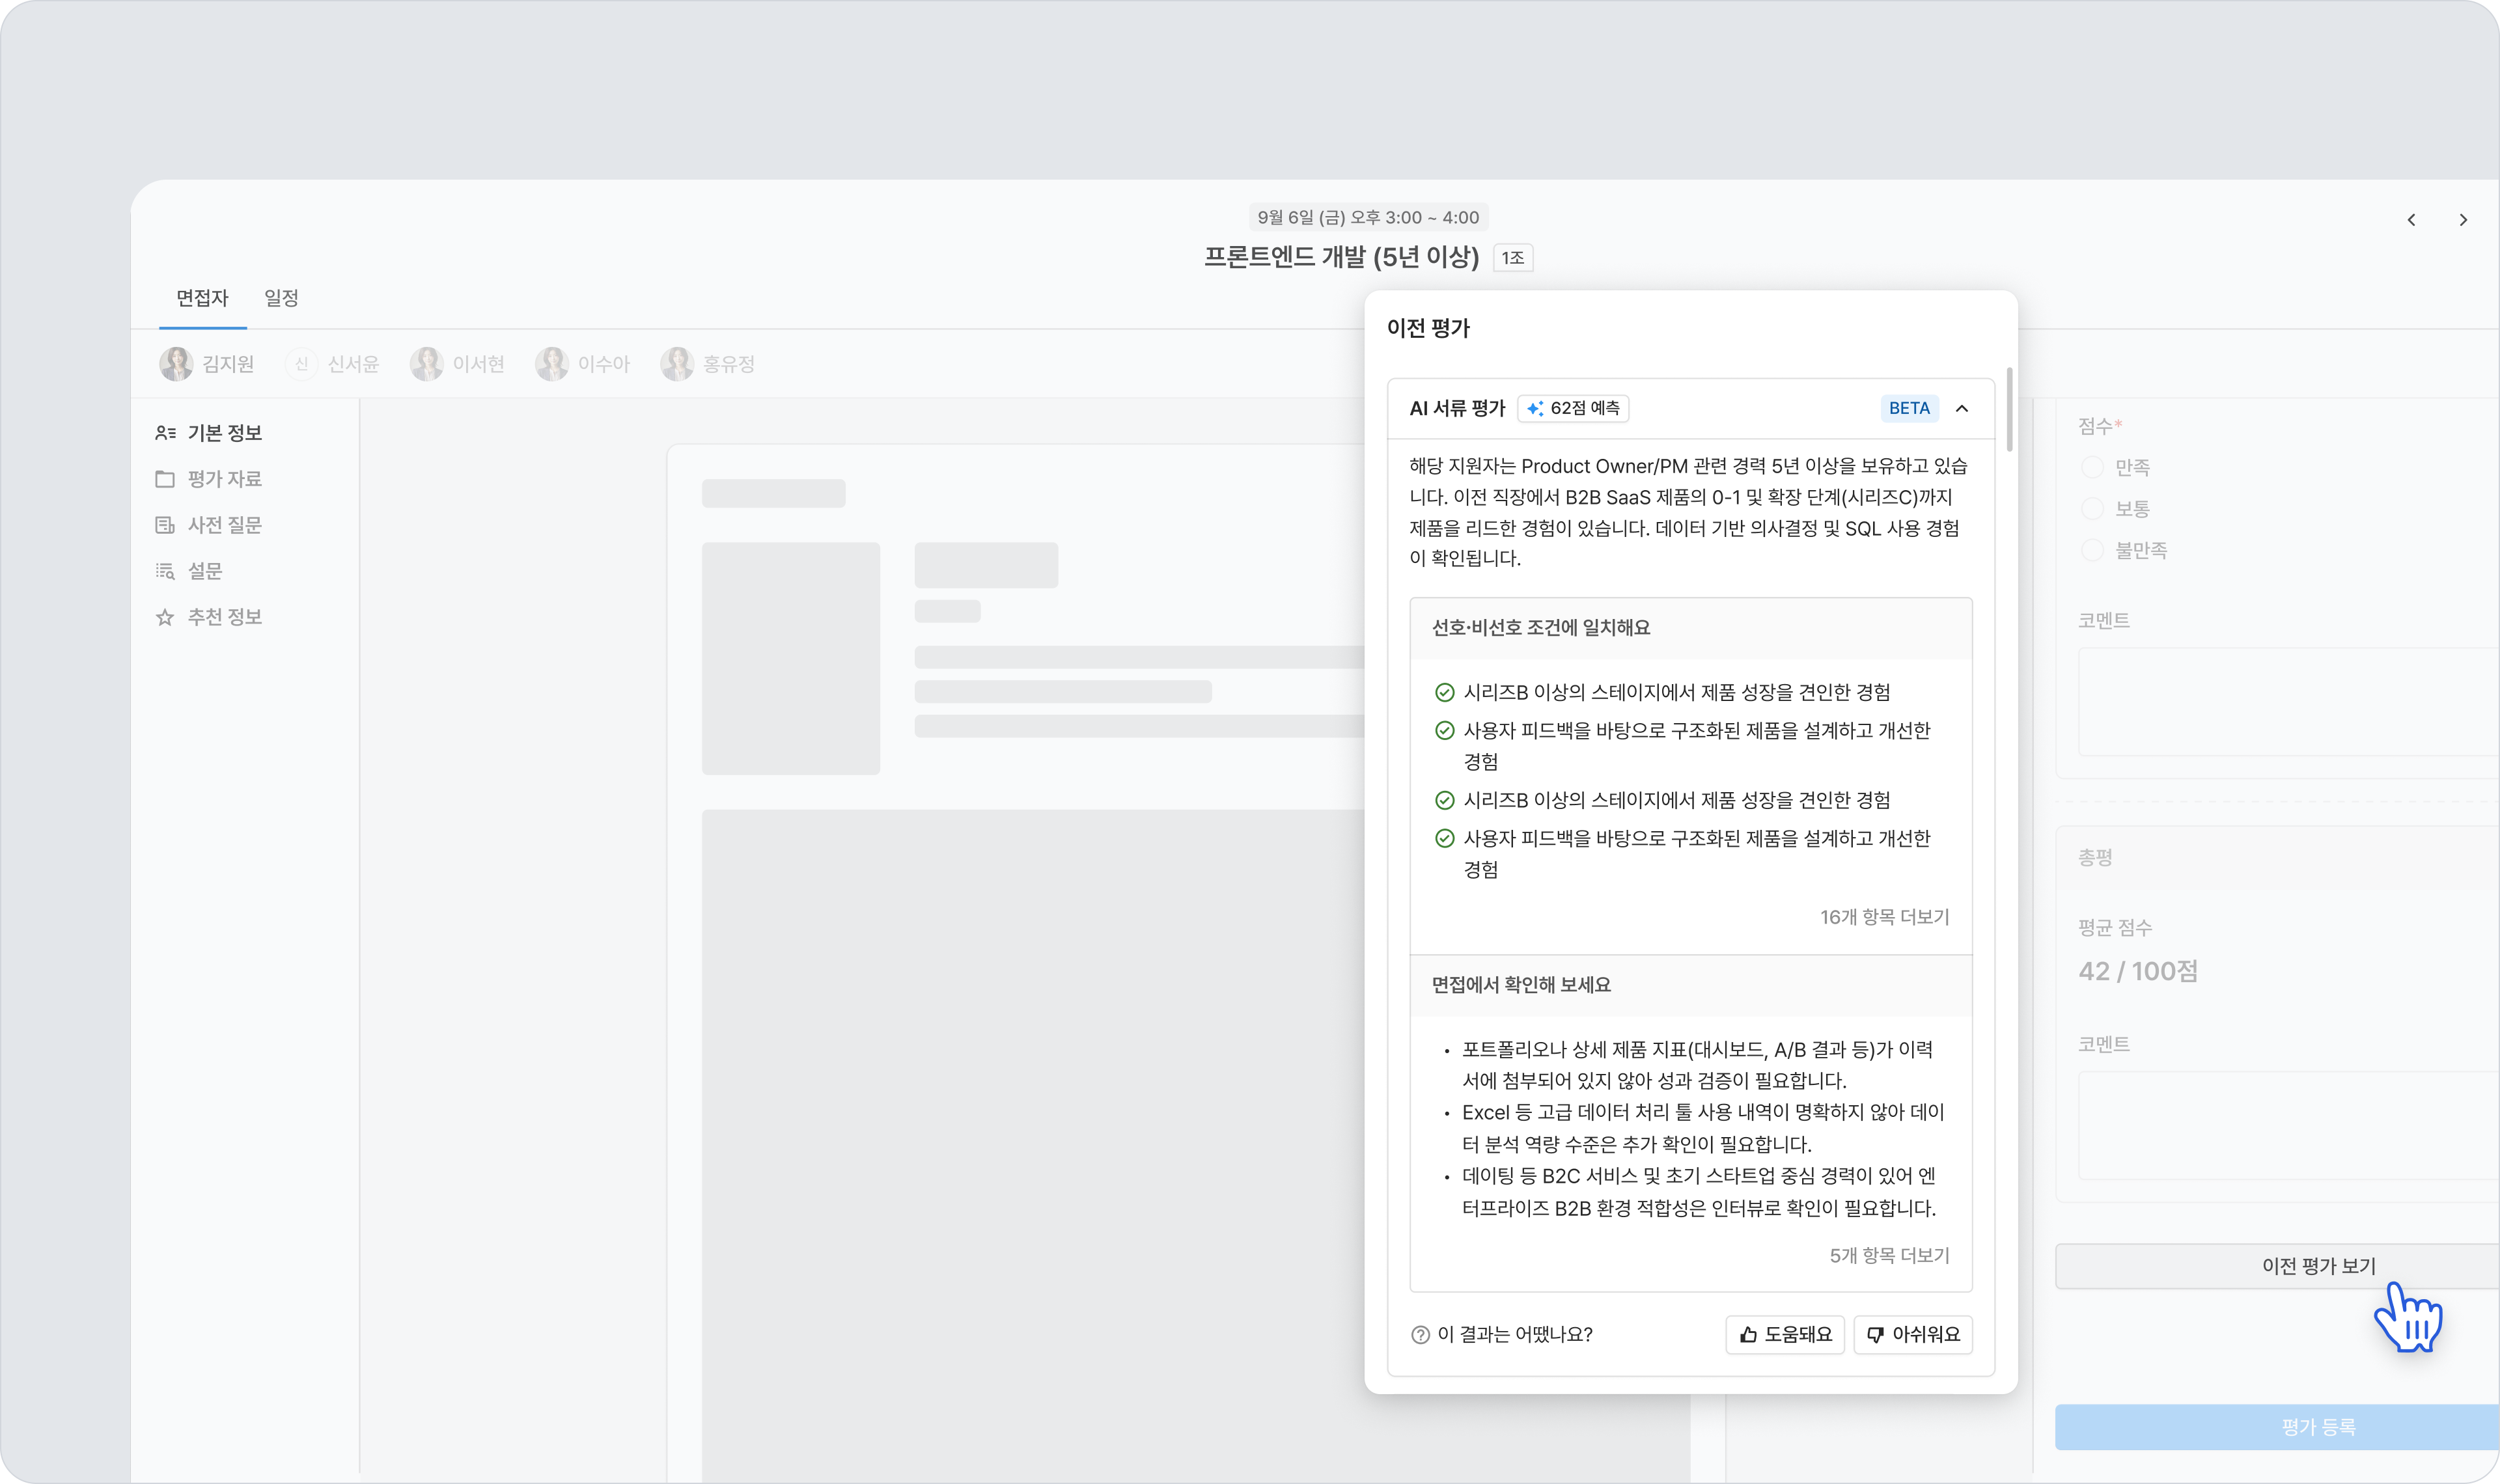
Task: Open 평가 자료 in the sidebar
Action: (x=209, y=479)
